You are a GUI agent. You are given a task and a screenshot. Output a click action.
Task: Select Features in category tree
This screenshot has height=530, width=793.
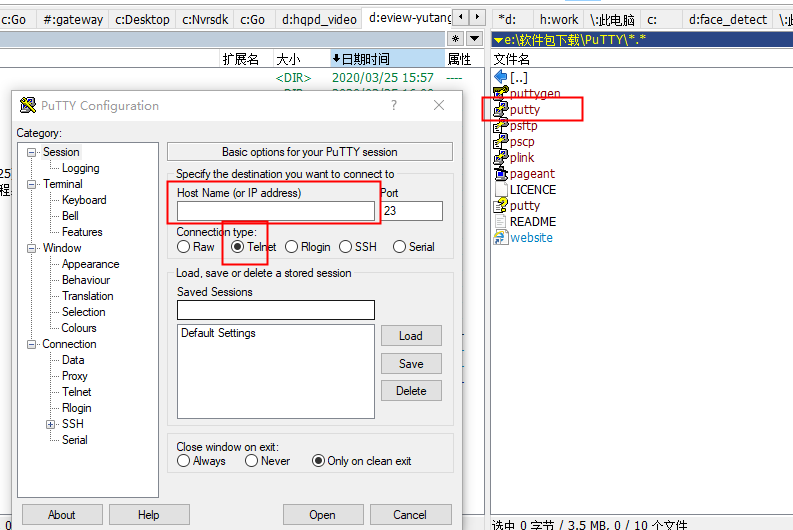pos(82,232)
